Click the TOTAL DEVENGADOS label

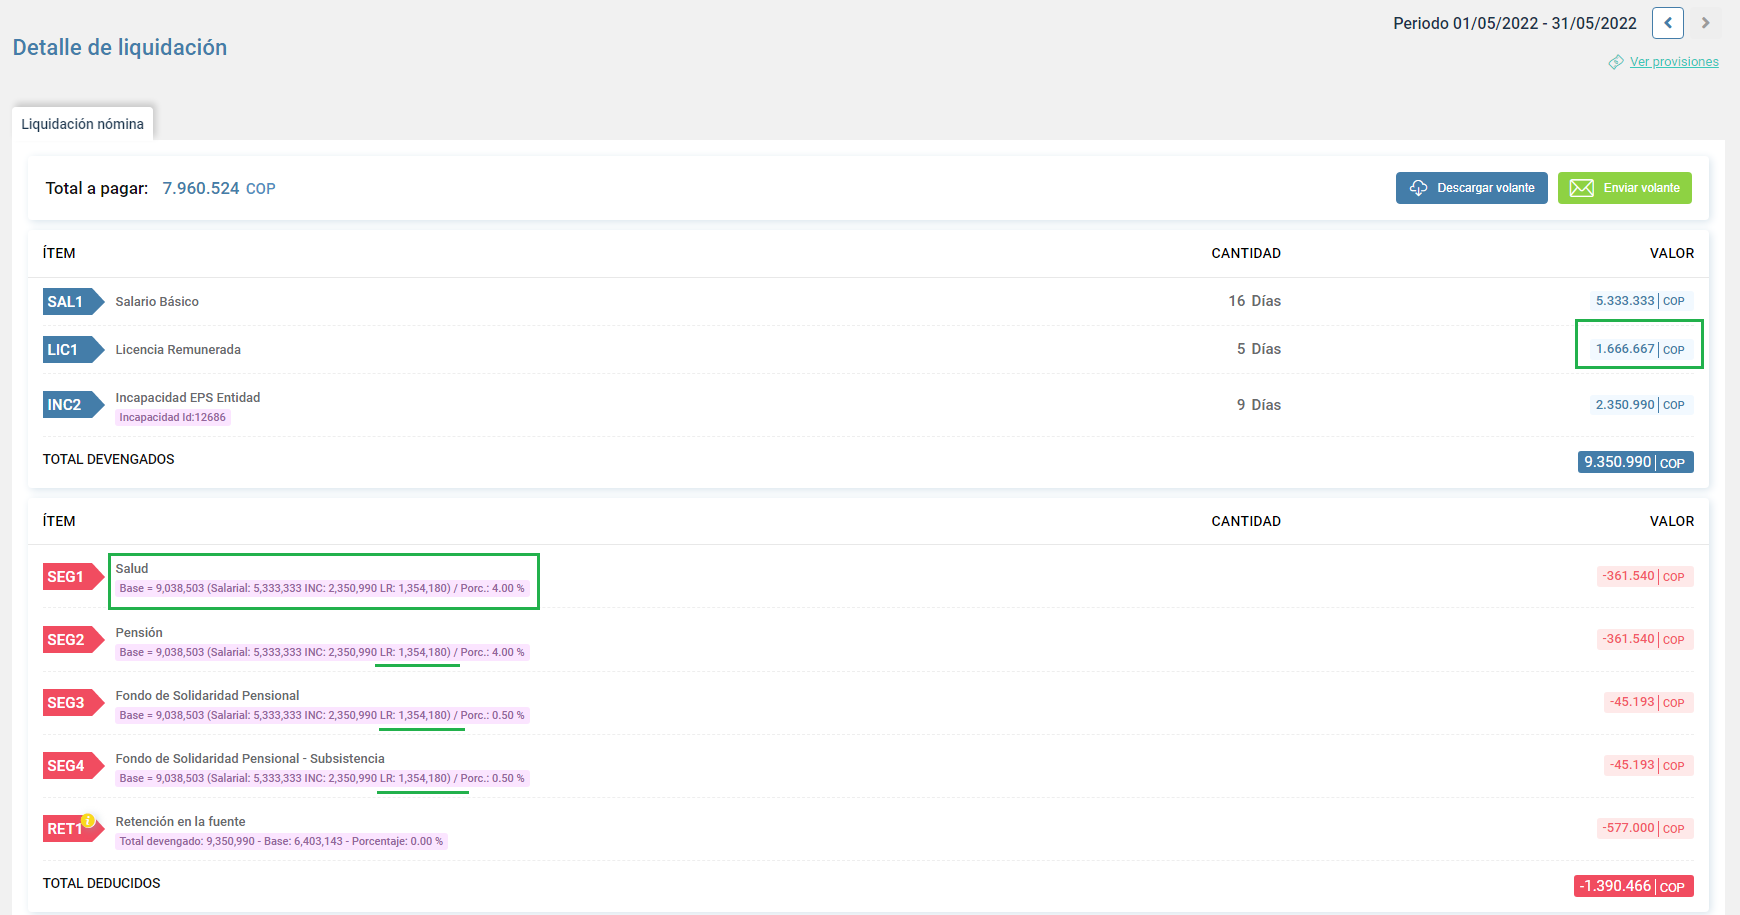pyautogui.click(x=109, y=459)
